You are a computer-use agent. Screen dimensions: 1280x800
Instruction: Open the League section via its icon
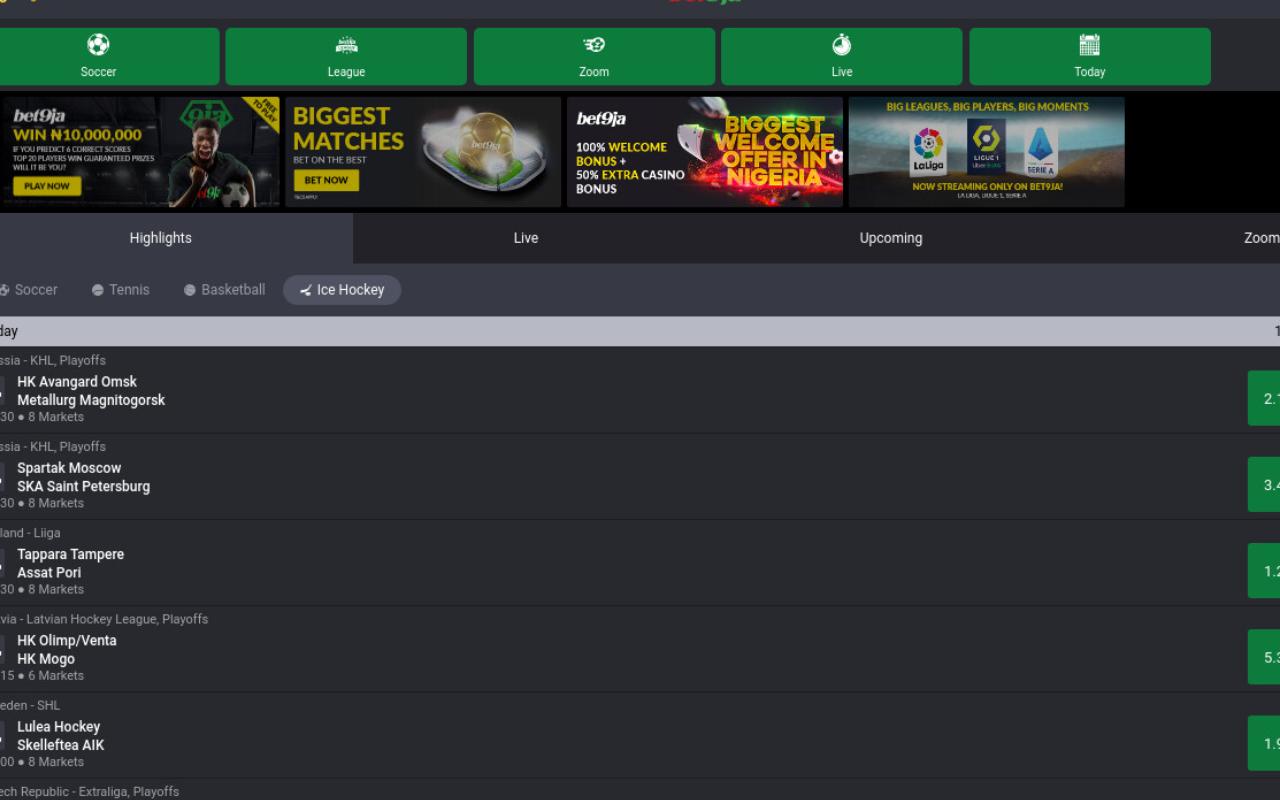(346, 45)
